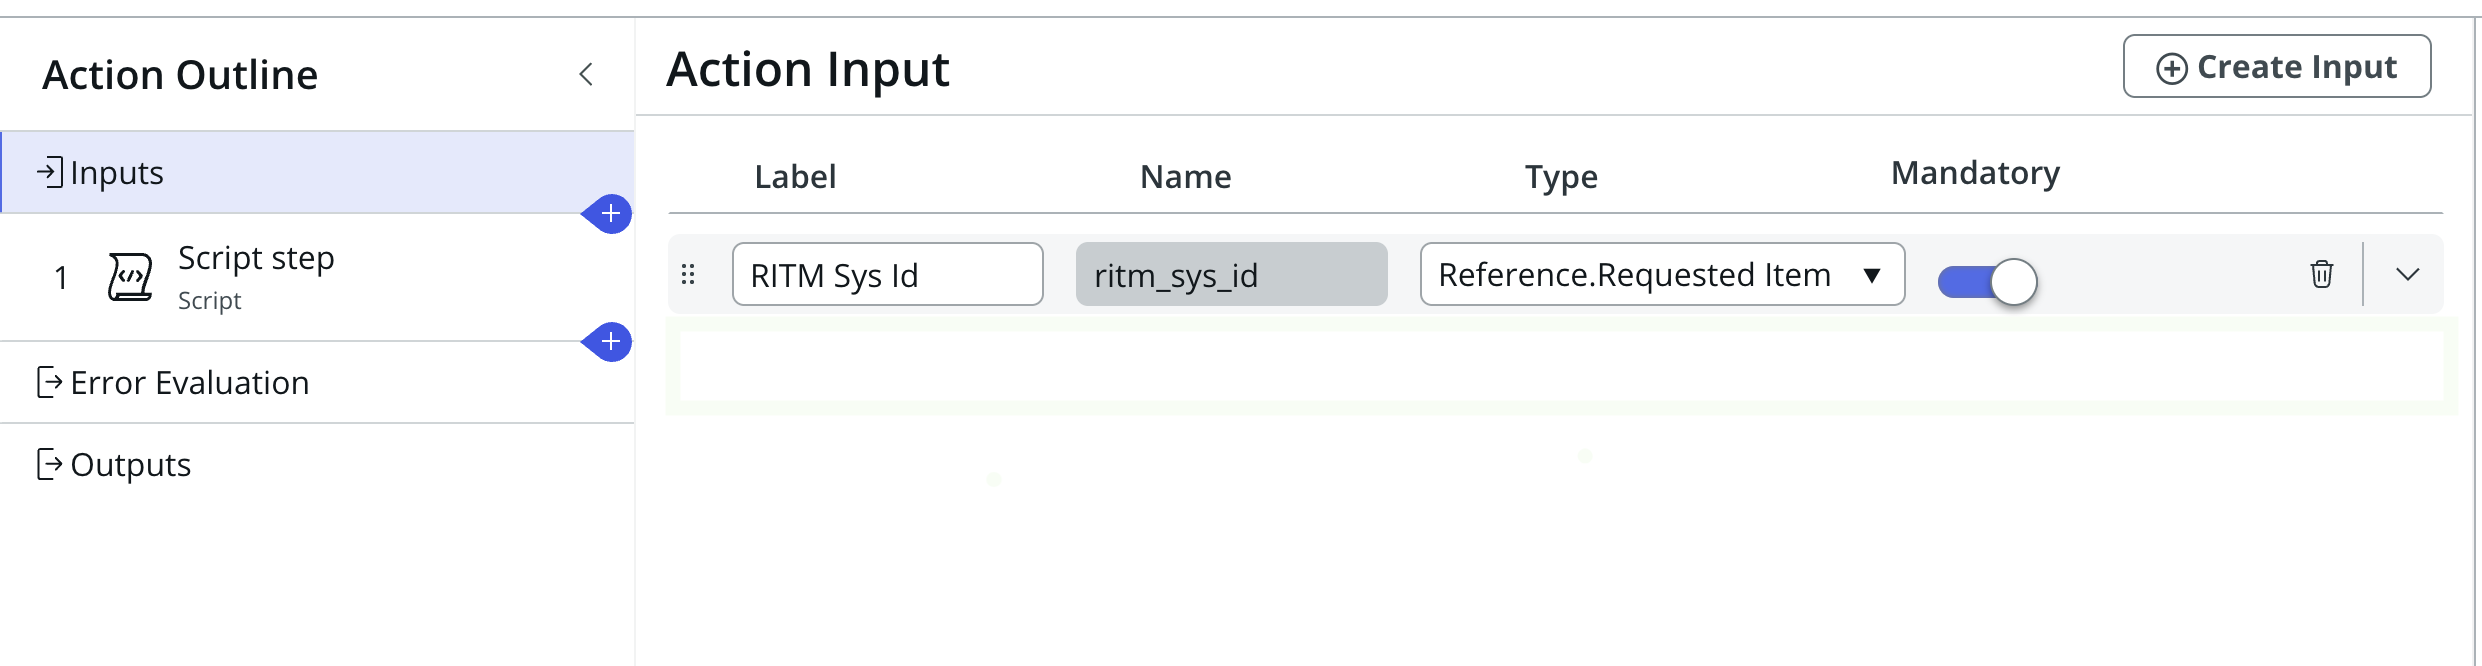Click the Inputs arrow icon in outline
Screen dimensions: 2482x666
(x=50, y=172)
